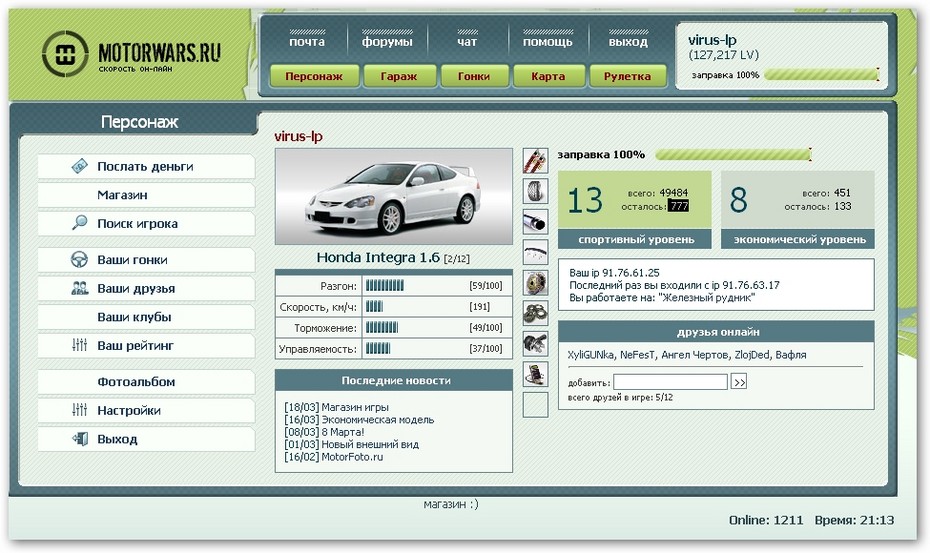Open помощь in top menu

(547, 42)
